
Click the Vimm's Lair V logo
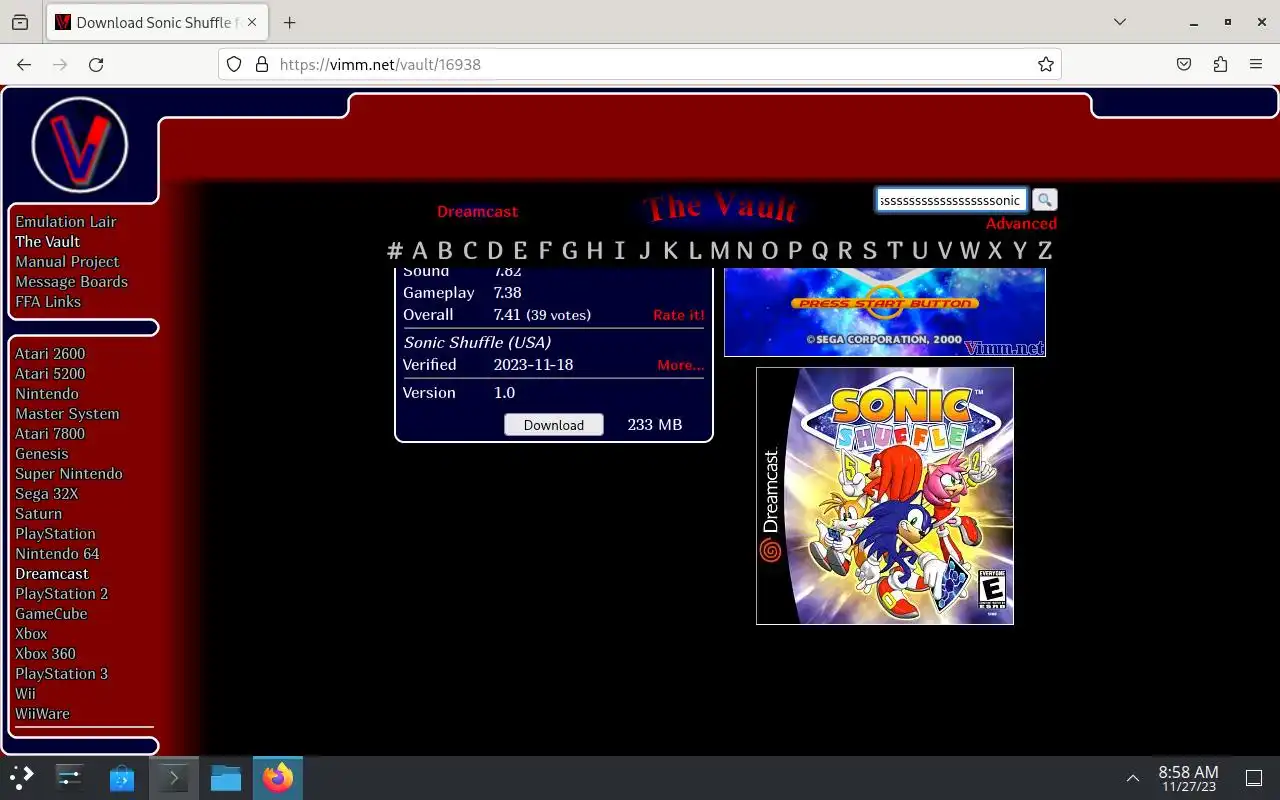pyautogui.click(x=80, y=145)
